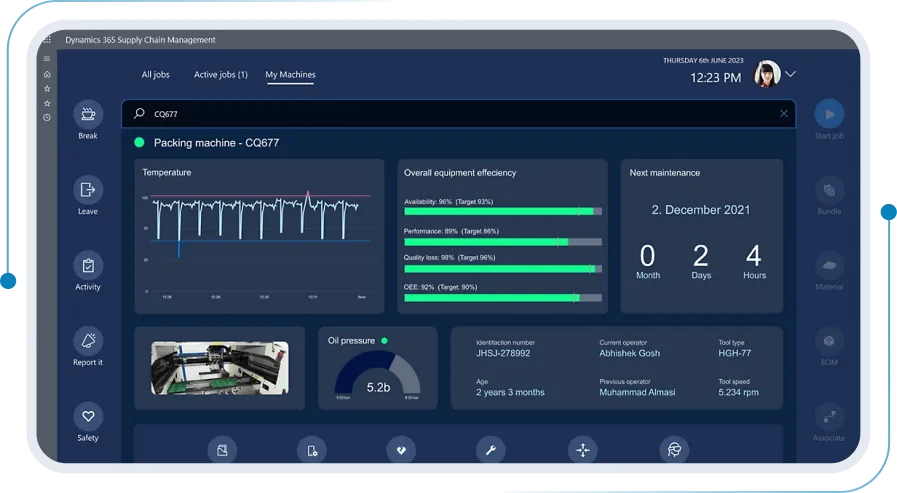
Task: Click the OEE 92% progress bar
Action: 503,298
